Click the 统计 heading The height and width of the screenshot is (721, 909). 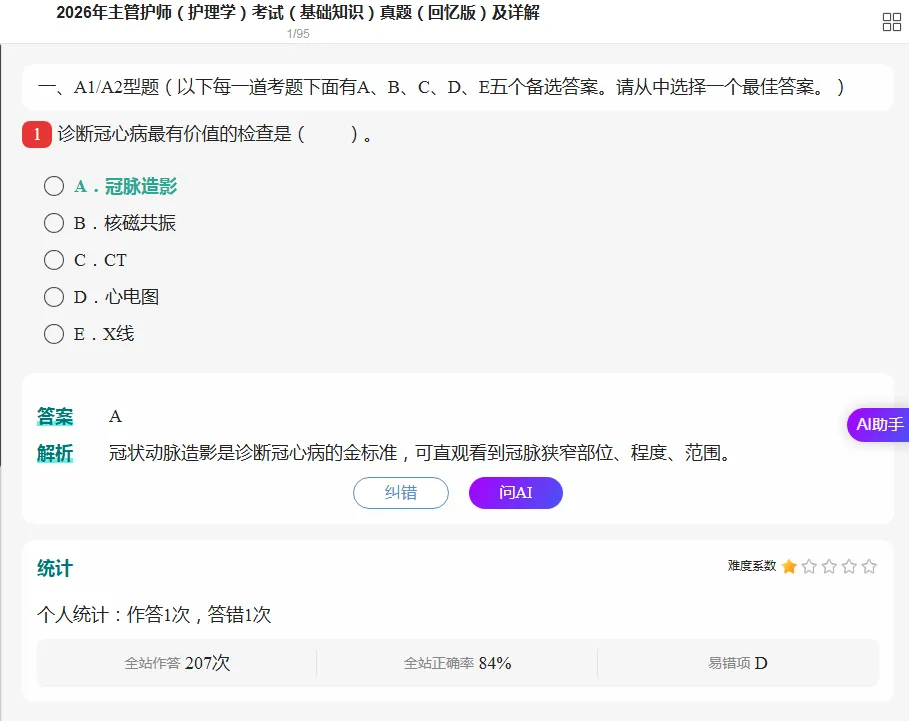[x=55, y=569]
